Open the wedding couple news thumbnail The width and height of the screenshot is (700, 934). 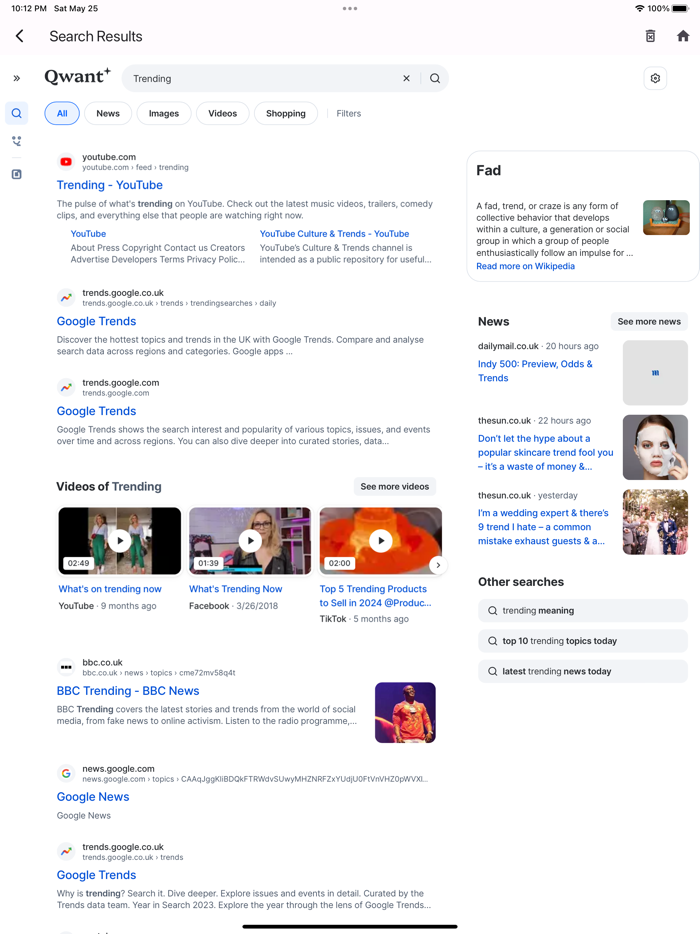[655, 522]
